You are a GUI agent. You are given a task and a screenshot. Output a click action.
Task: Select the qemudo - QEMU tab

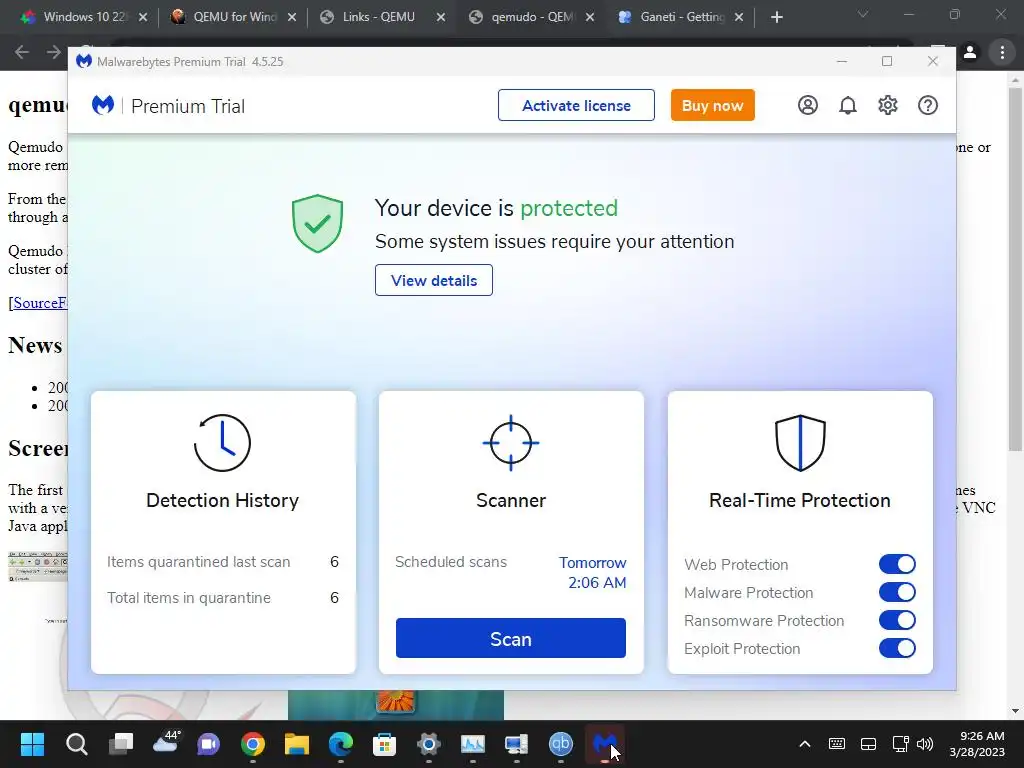[x=532, y=17]
